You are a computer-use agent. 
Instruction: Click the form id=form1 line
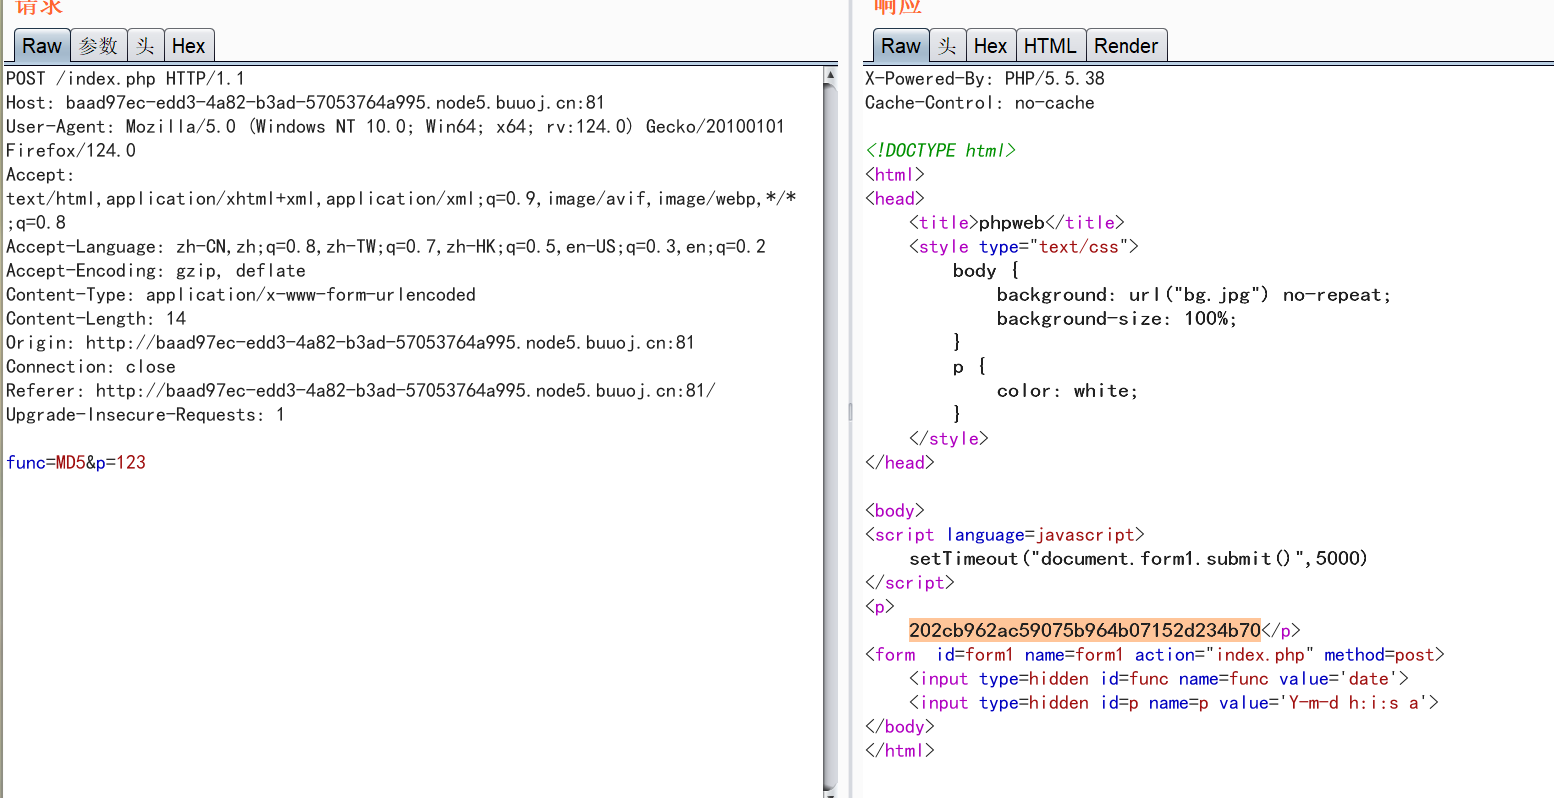point(1155,655)
